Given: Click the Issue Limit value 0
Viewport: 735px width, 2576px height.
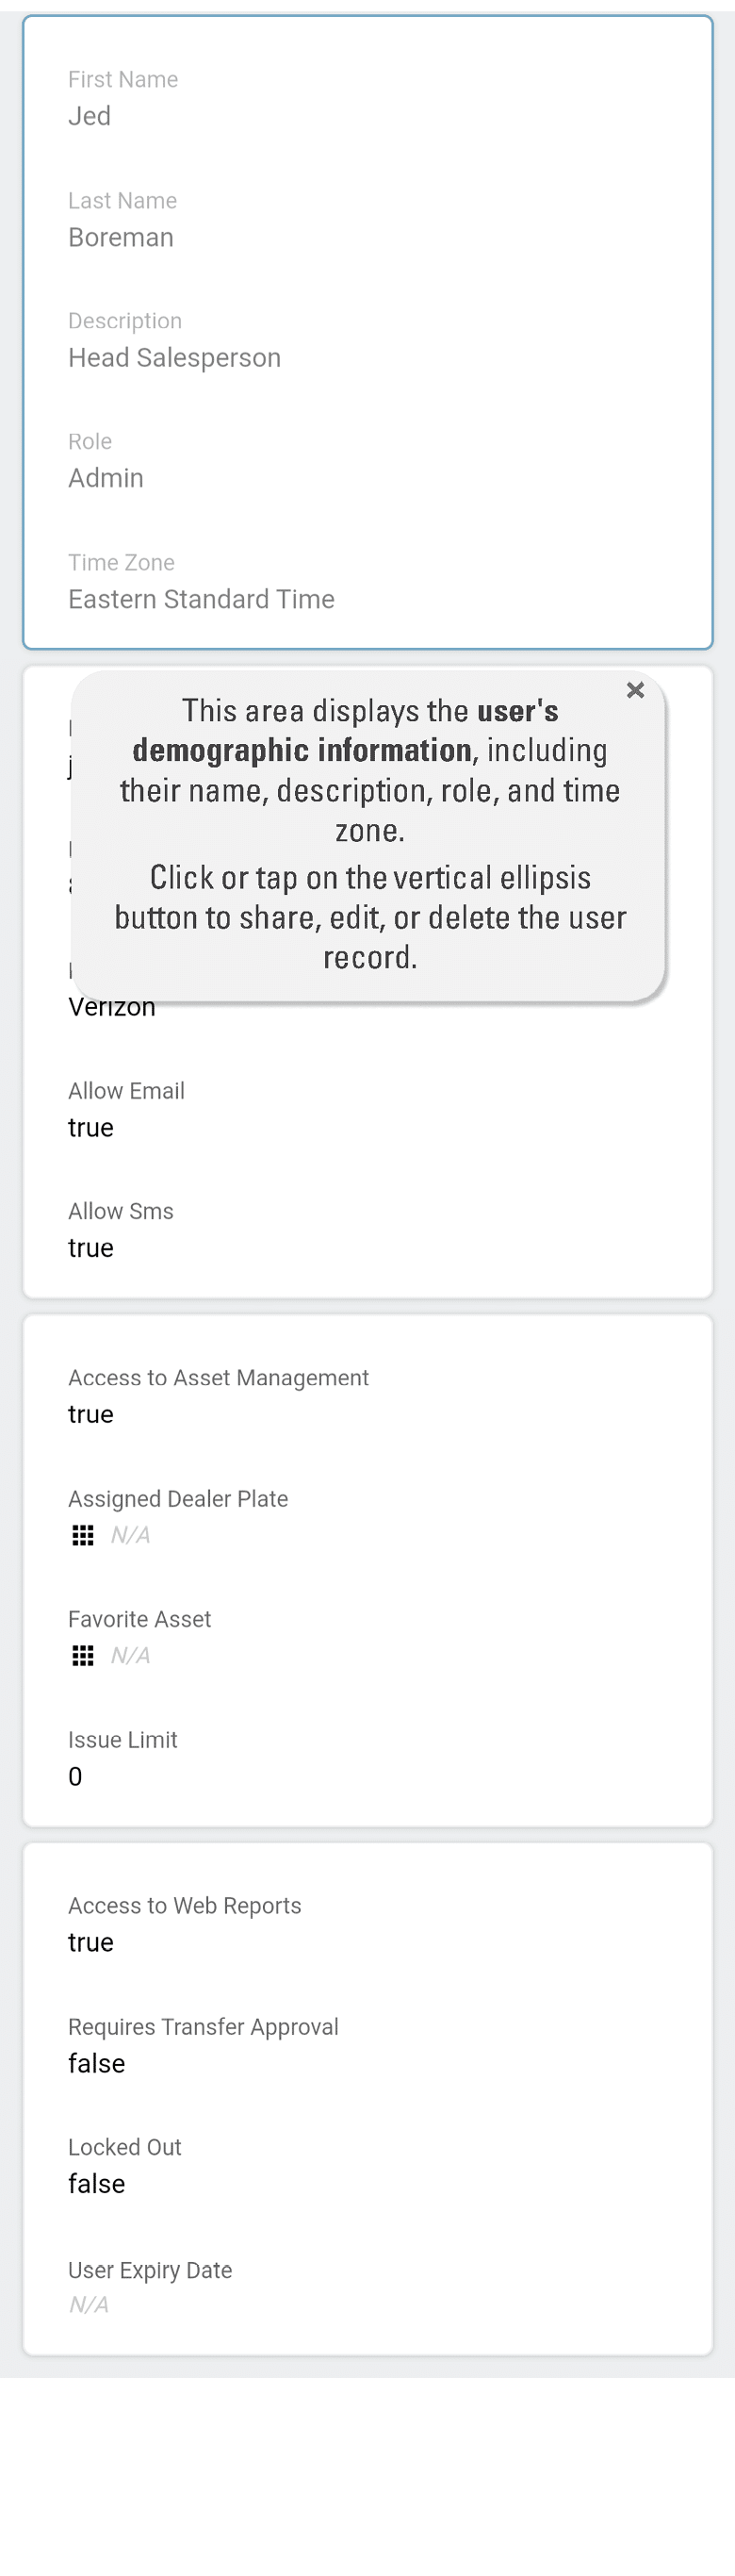Looking at the screenshot, I should (75, 1776).
